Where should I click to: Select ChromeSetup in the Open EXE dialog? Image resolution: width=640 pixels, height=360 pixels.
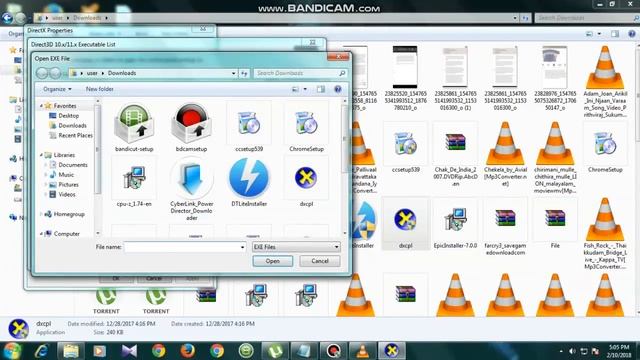click(x=306, y=128)
